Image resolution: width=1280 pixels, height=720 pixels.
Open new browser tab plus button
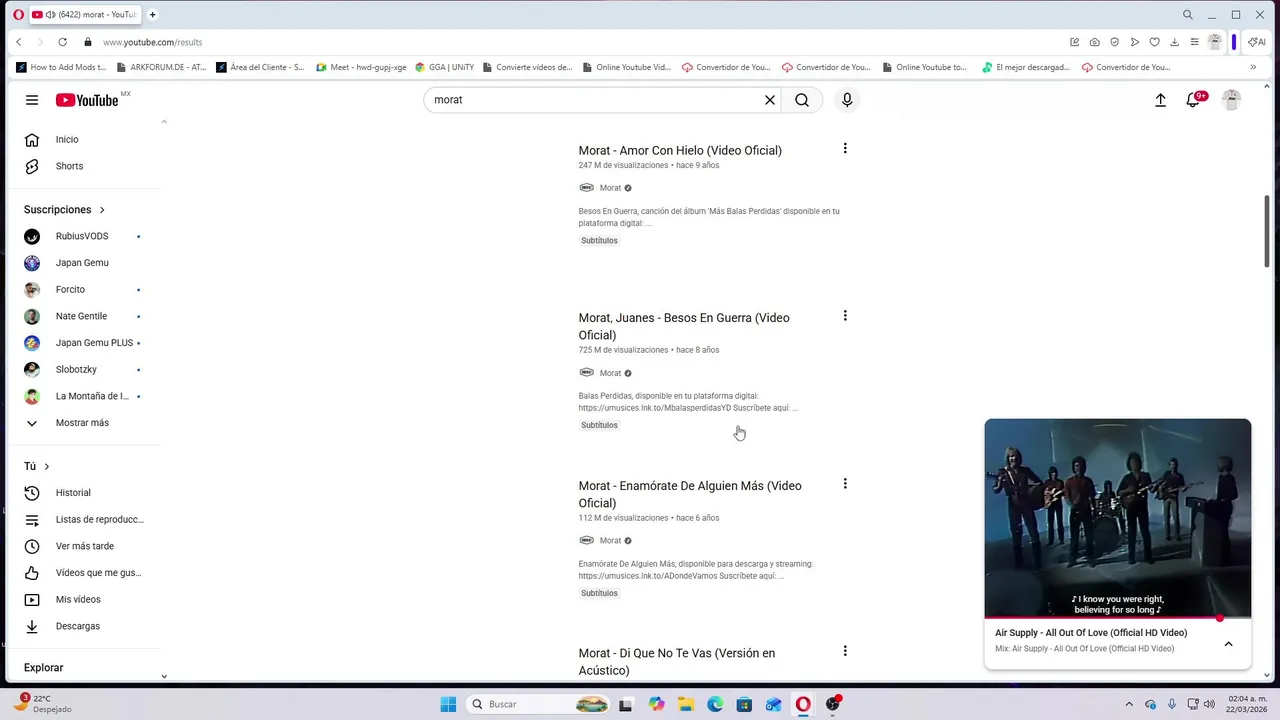pyautogui.click(x=153, y=15)
